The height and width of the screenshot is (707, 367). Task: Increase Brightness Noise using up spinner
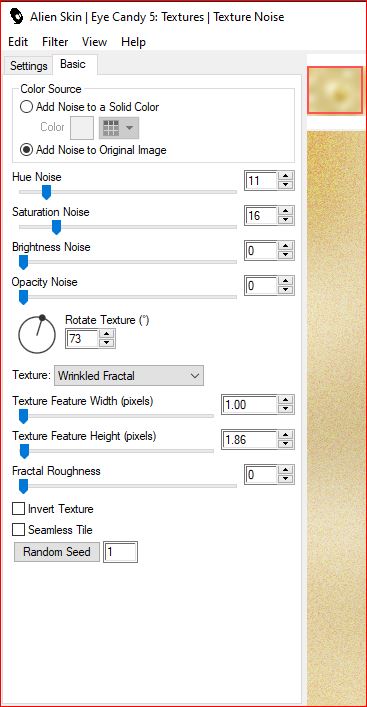[285, 246]
